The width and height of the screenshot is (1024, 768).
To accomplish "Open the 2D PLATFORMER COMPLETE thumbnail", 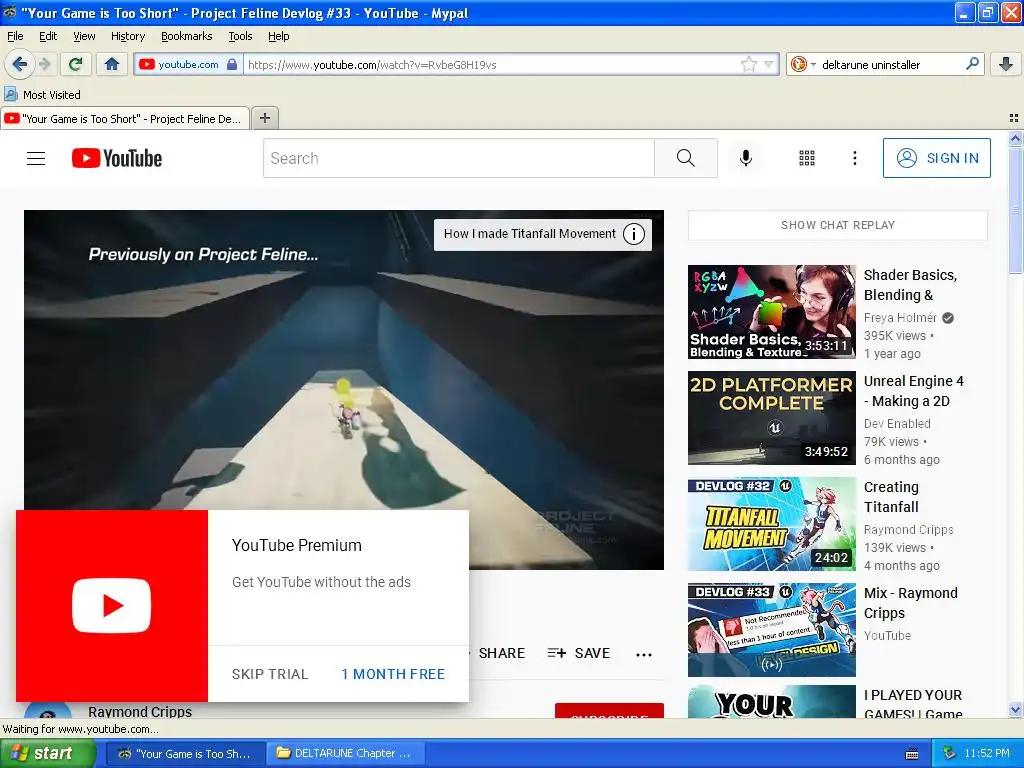I will 771,418.
